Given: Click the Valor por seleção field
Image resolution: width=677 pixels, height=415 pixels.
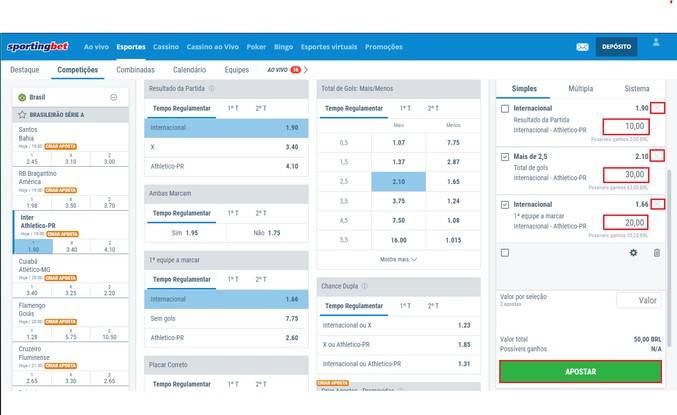Looking at the screenshot, I should [639, 300].
